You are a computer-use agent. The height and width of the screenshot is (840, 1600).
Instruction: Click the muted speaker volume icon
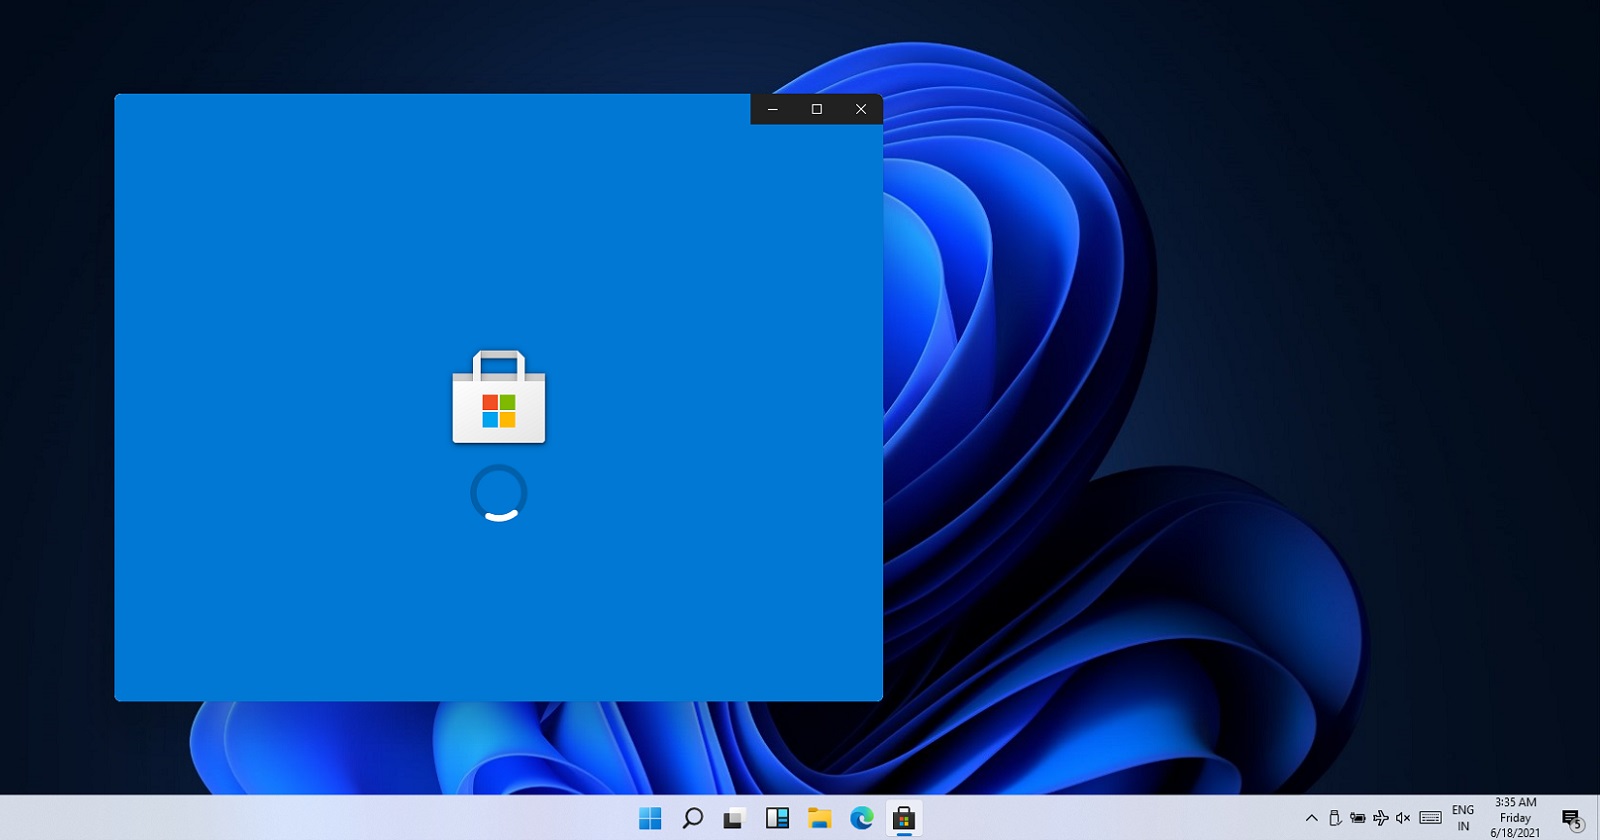click(1403, 818)
